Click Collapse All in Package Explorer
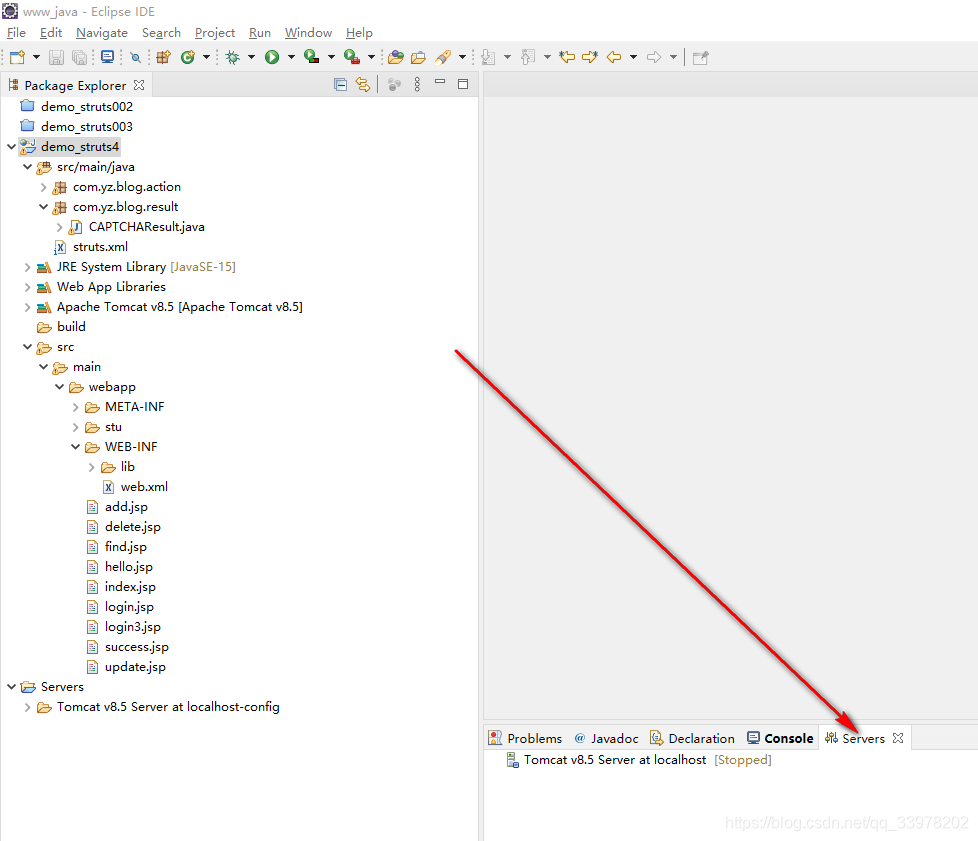The image size is (978, 841). [x=341, y=85]
